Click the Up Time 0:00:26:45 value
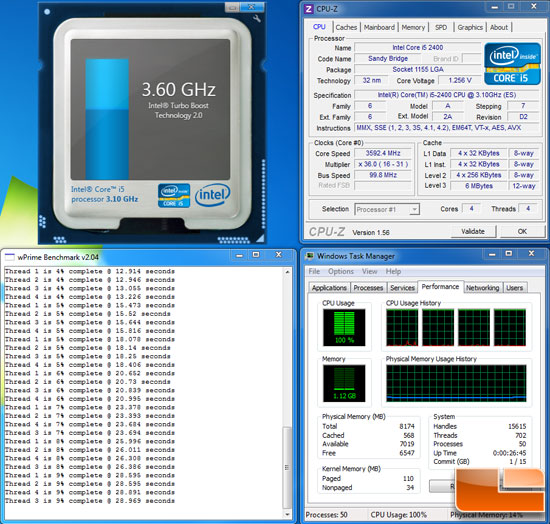 pos(509,453)
